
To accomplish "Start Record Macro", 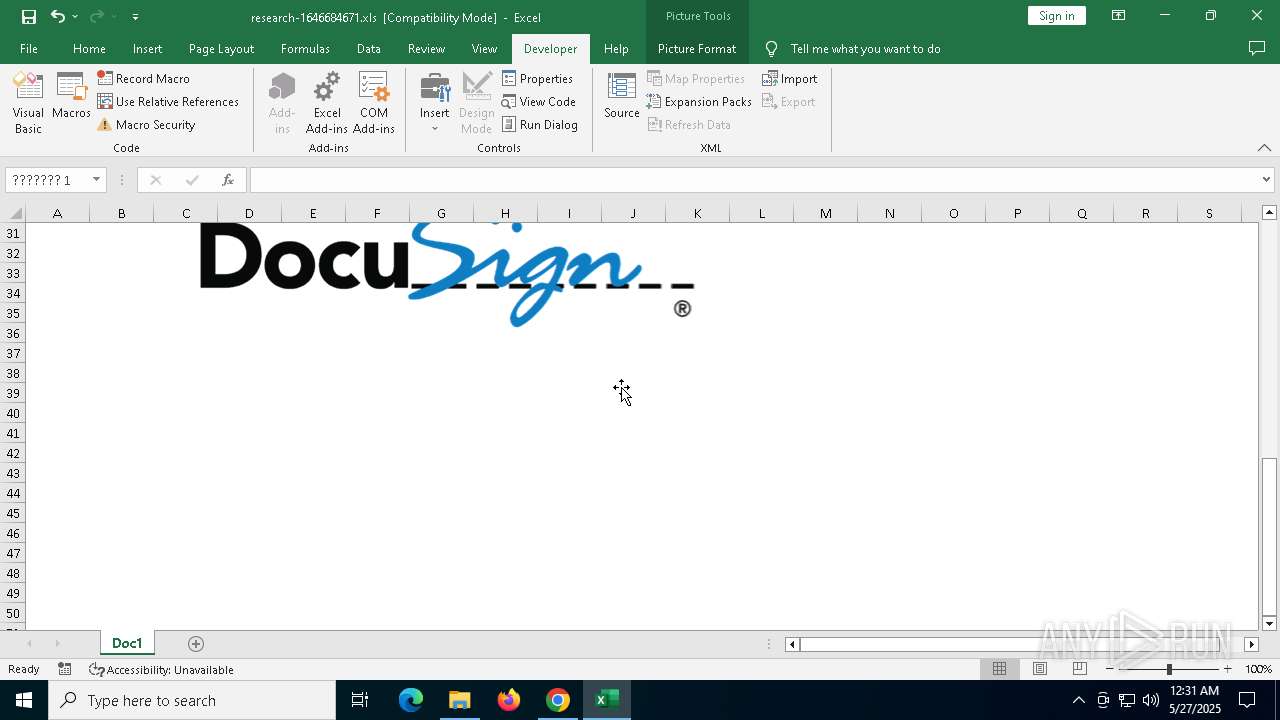I will pos(143,78).
